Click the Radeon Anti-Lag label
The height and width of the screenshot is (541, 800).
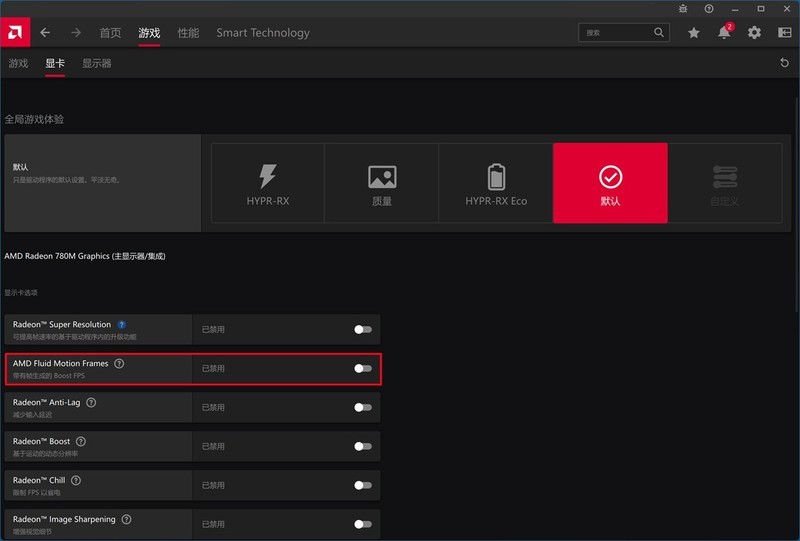[46, 402]
